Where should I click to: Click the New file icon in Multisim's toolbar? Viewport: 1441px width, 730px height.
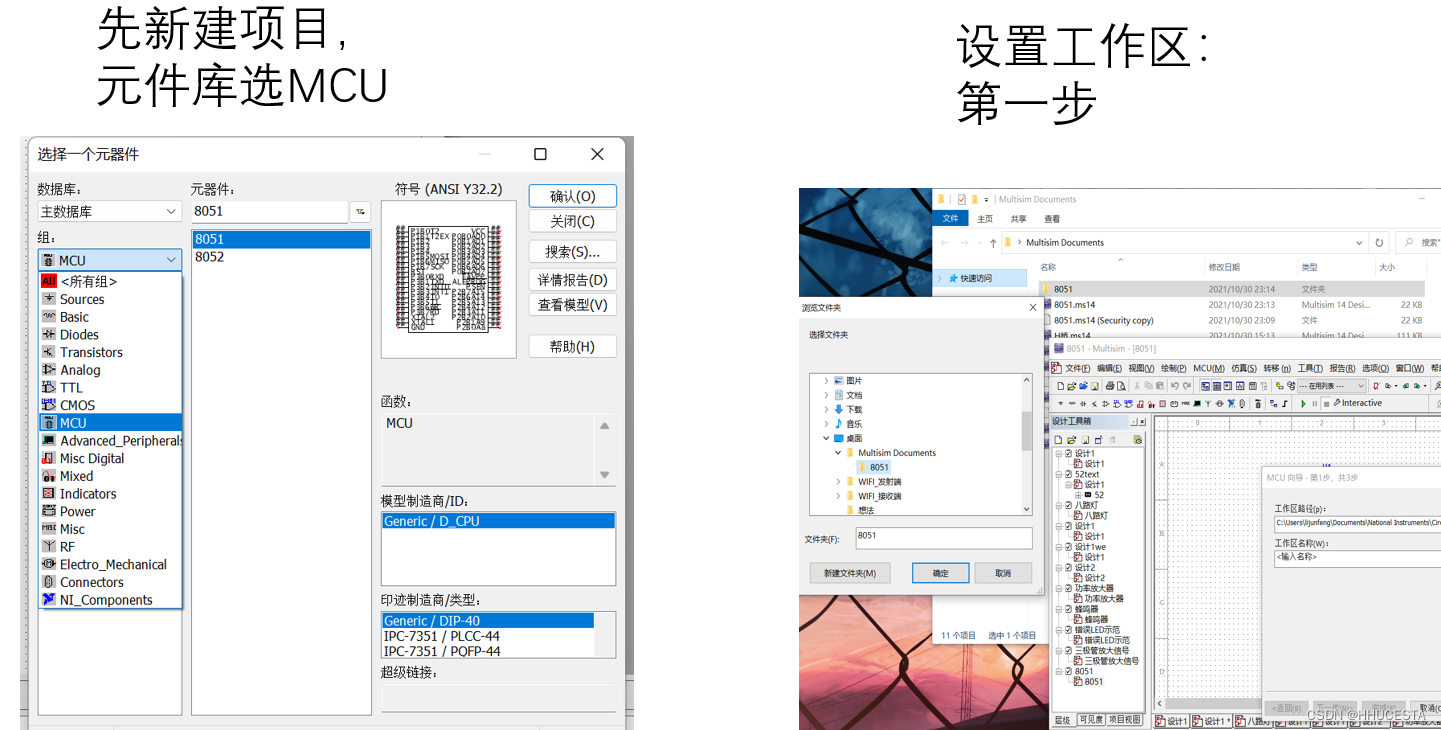point(1060,386)
